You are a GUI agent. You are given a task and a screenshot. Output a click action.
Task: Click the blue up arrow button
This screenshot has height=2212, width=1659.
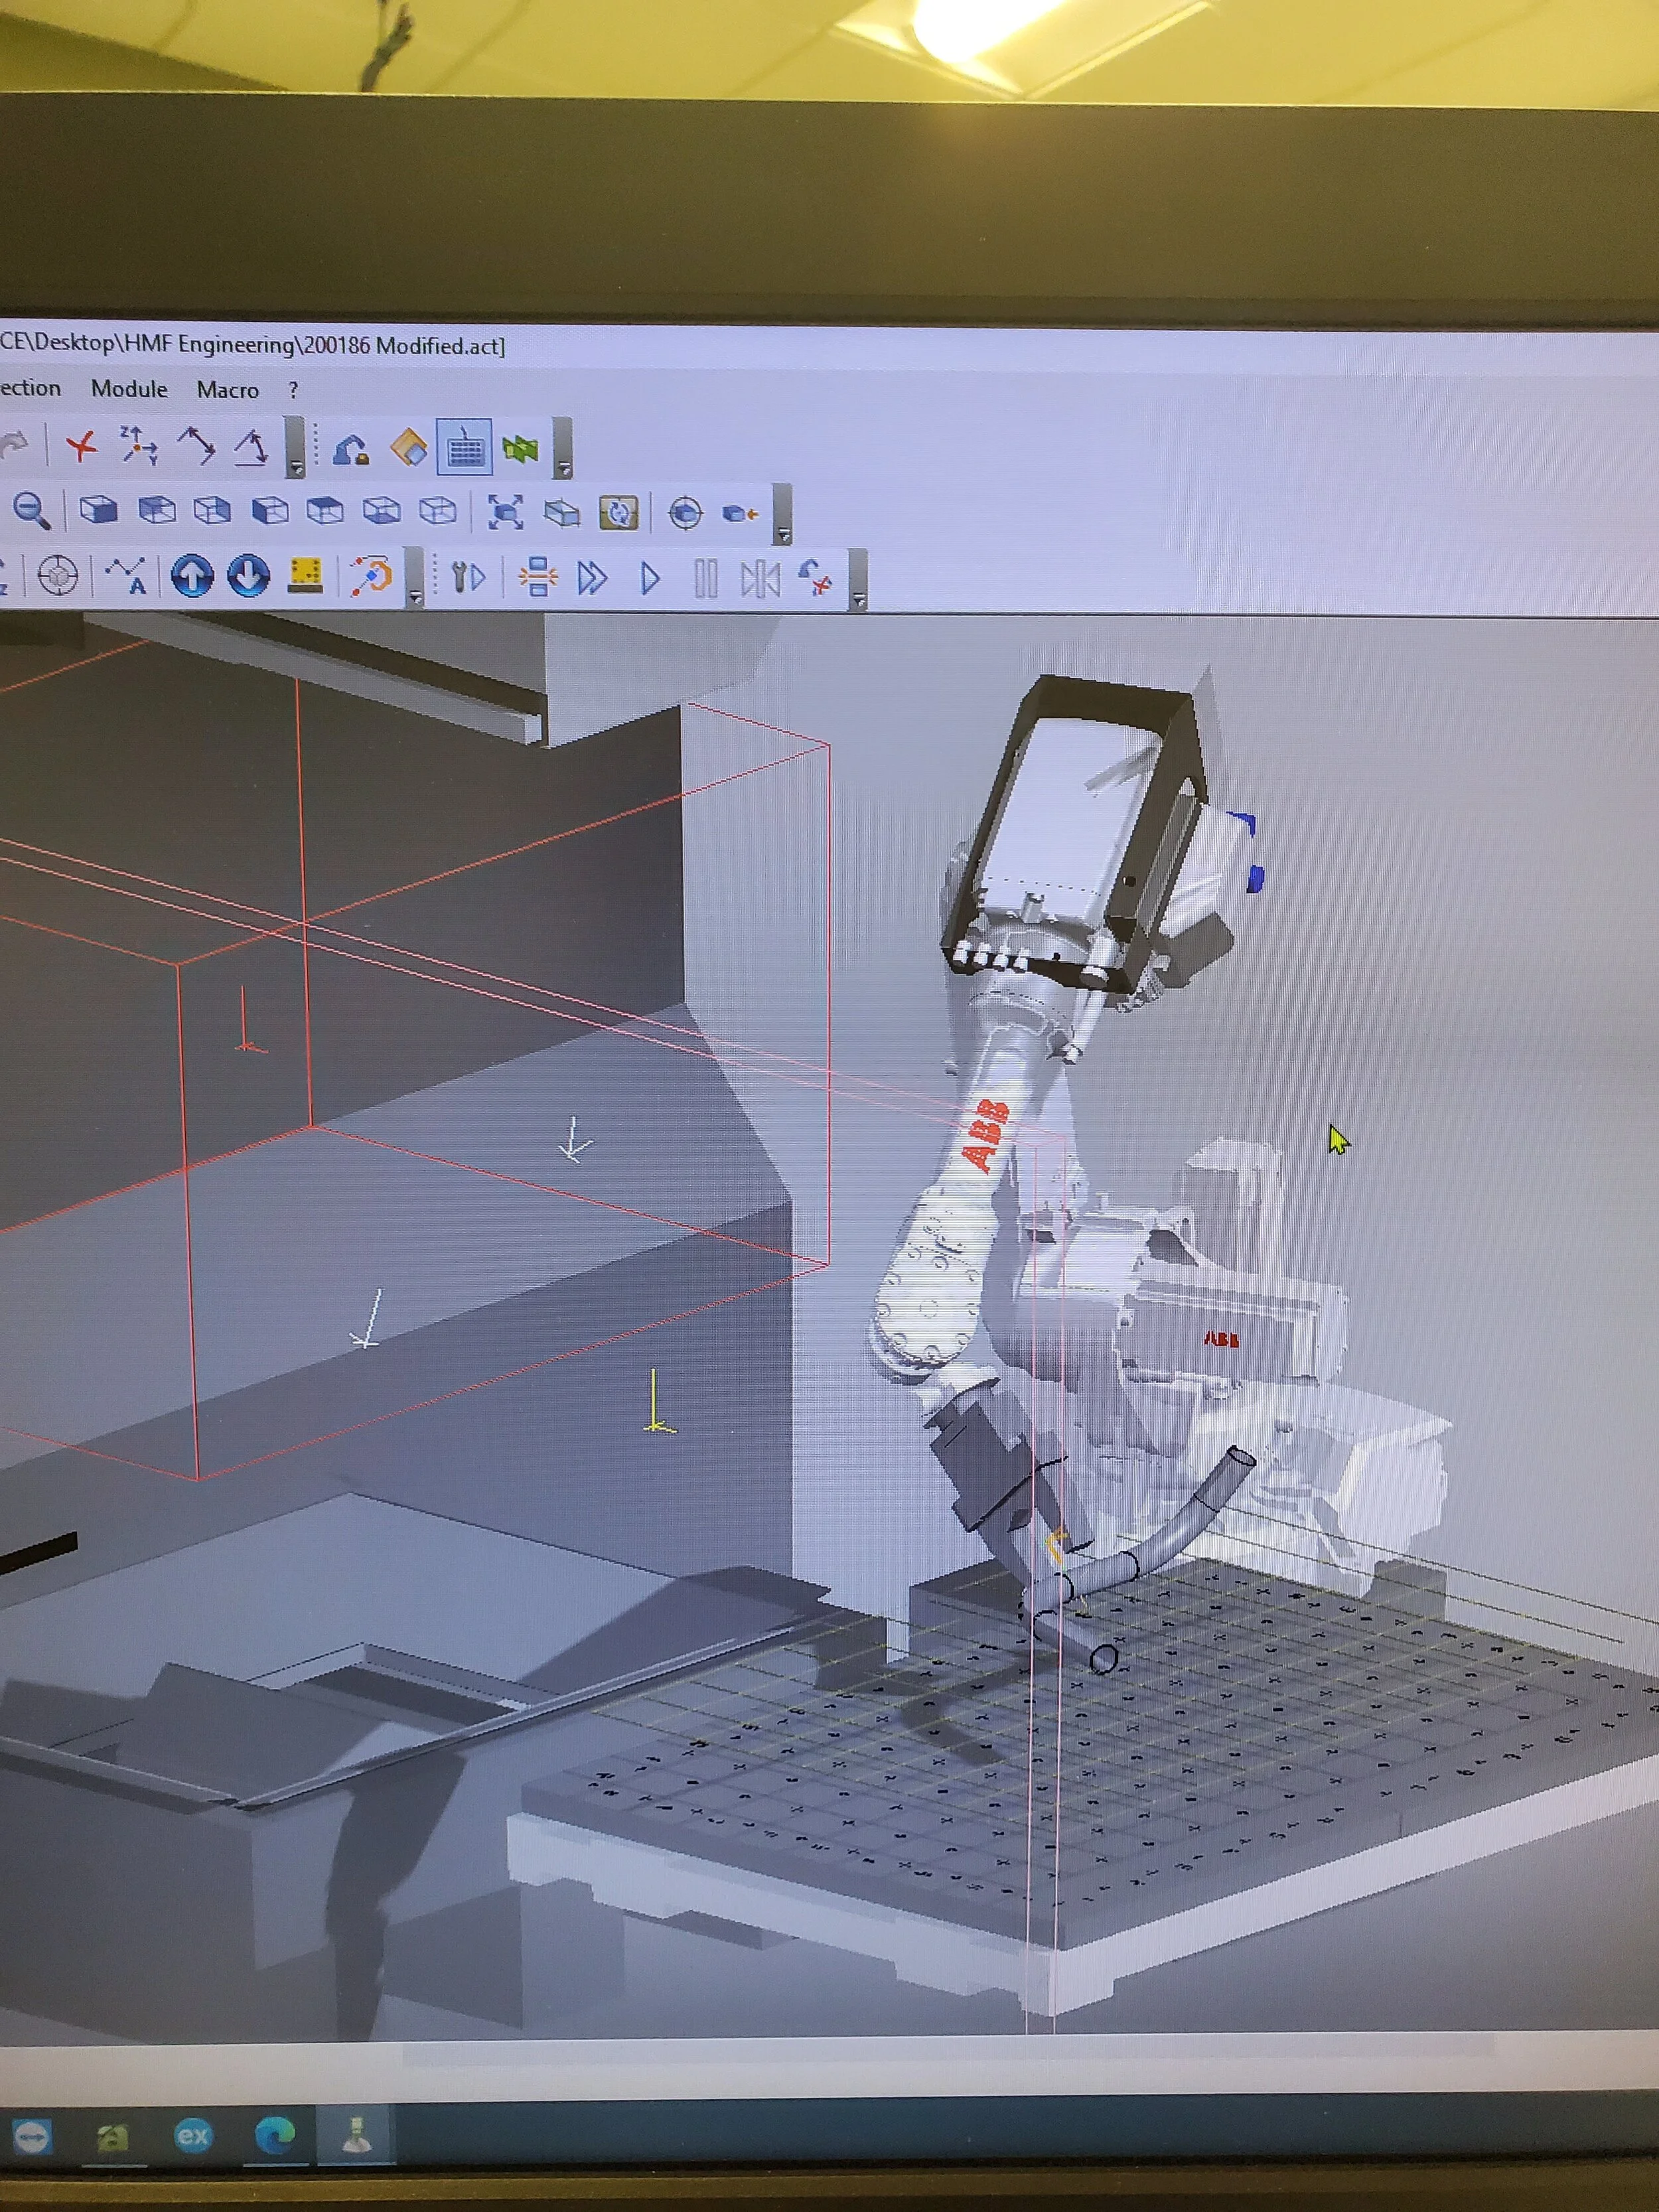192,576
